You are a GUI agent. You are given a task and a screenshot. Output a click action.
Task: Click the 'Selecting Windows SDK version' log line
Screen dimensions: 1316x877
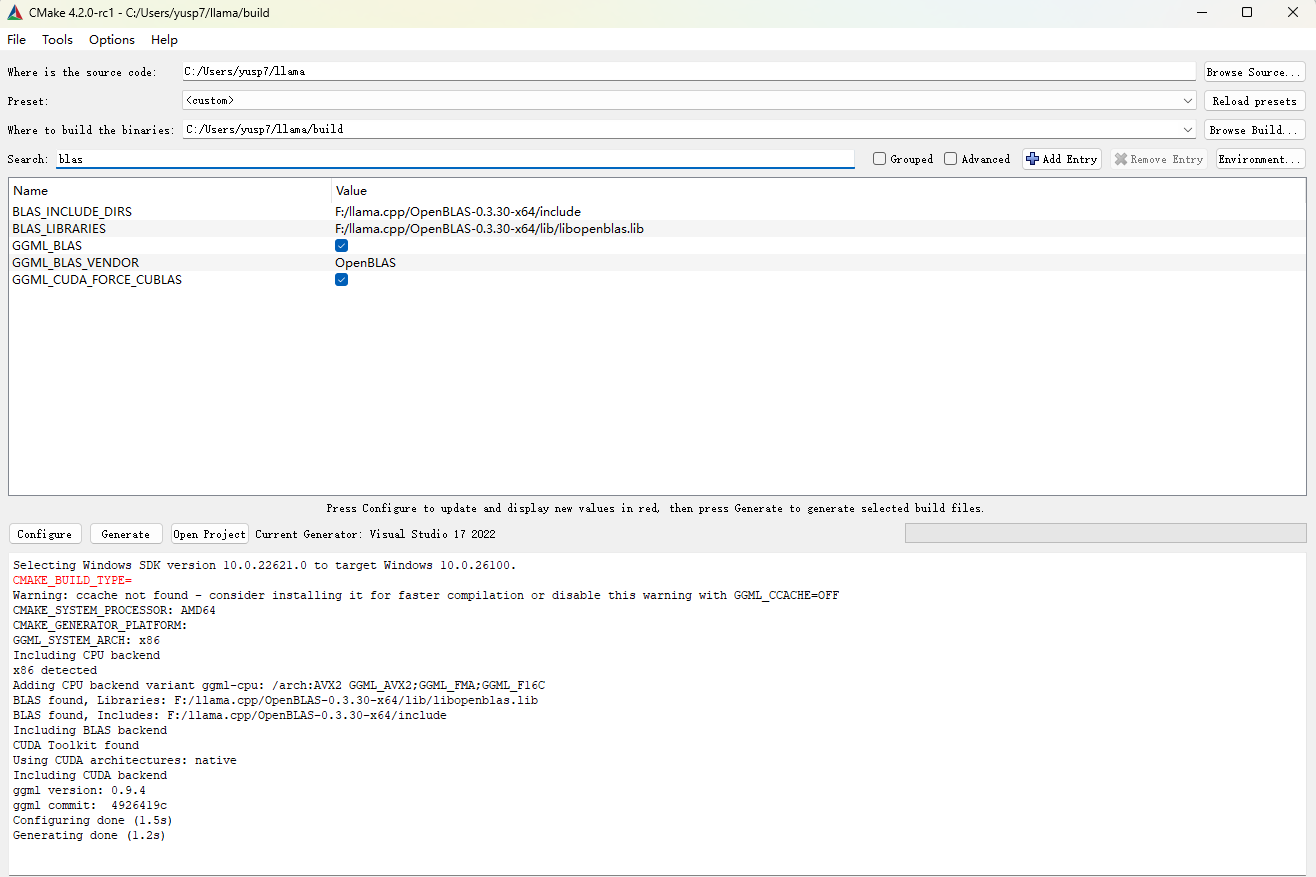point(265,565)
